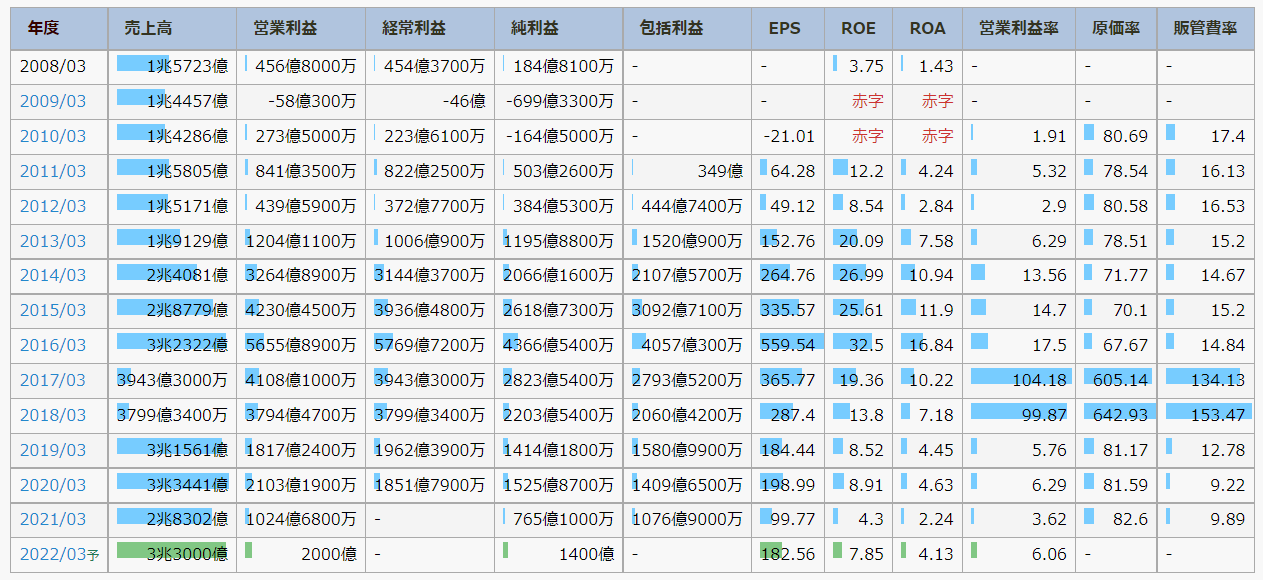
Task: Select 2009/03 ROE 赤字 cell
Action: [868, 101]
